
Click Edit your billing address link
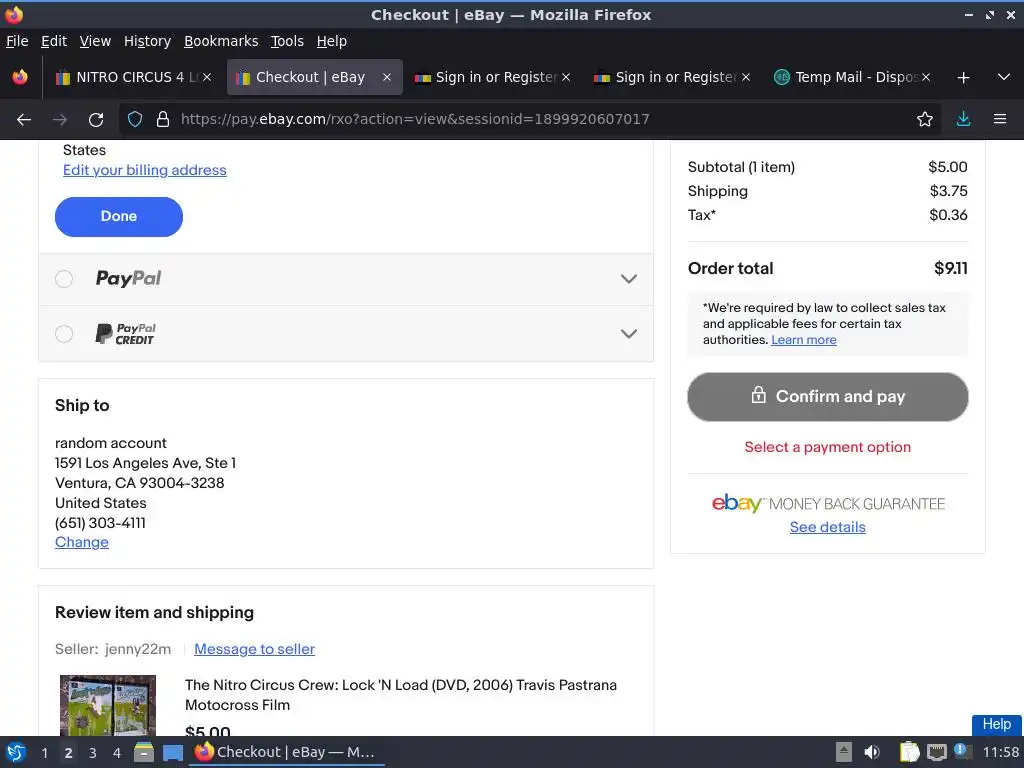click(x=144, y=170)
